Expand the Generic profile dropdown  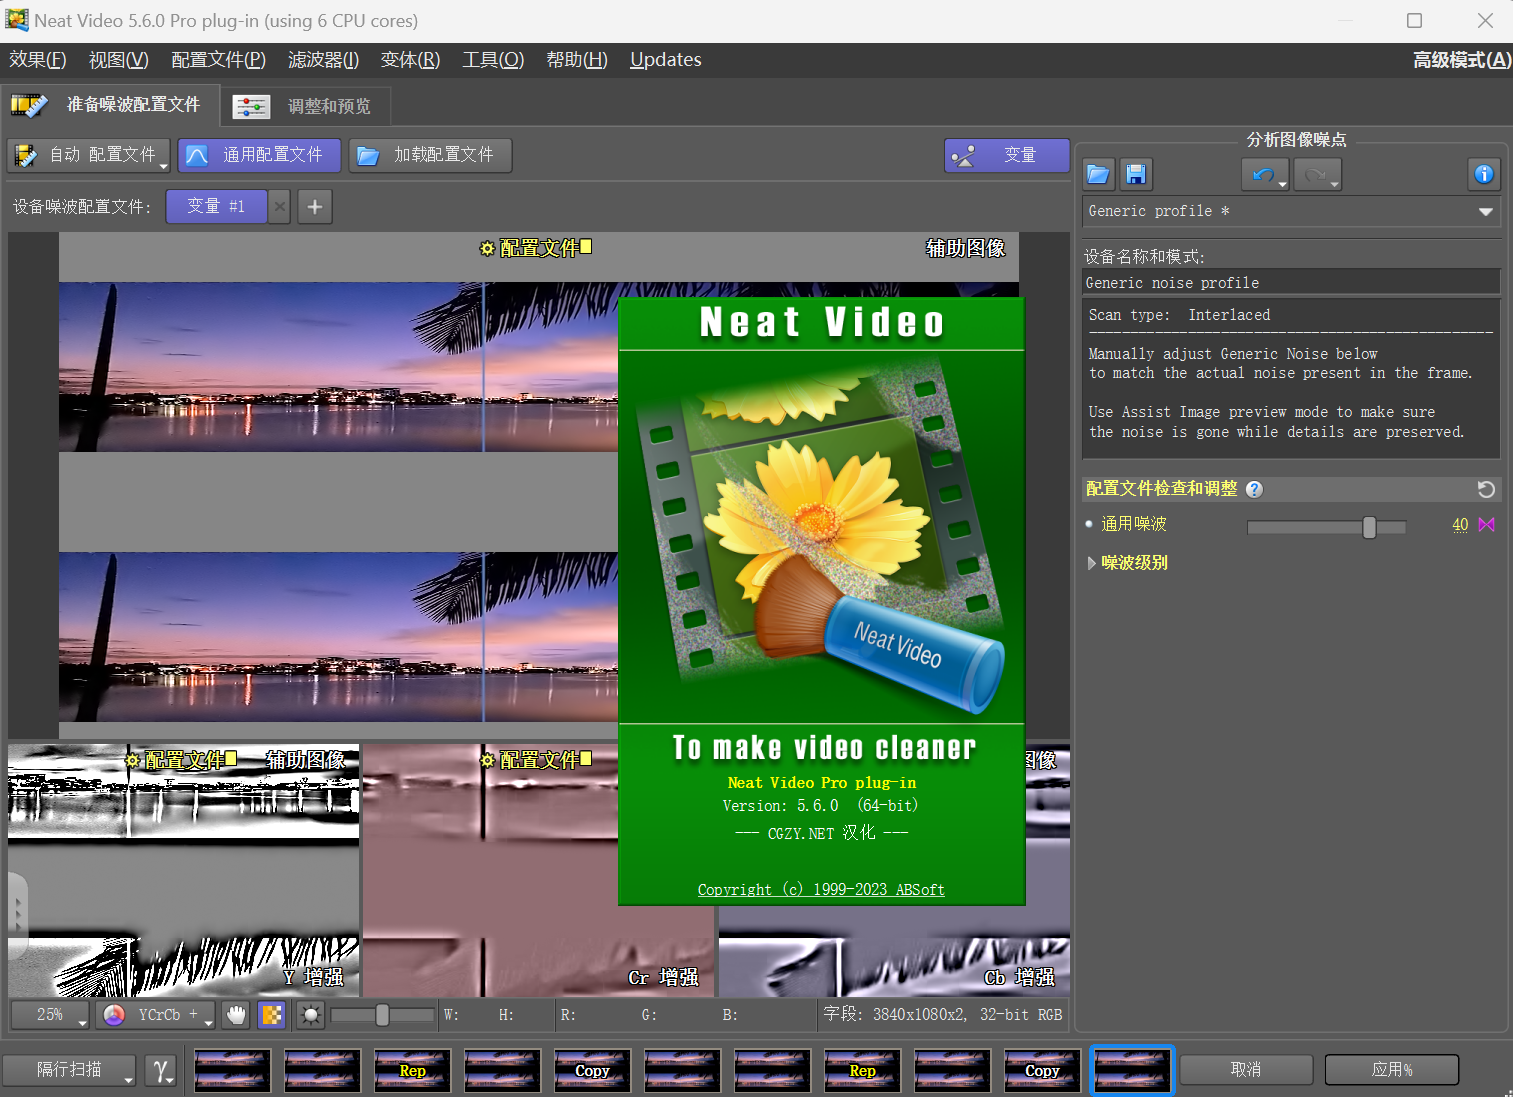[x=1291, y=211]
